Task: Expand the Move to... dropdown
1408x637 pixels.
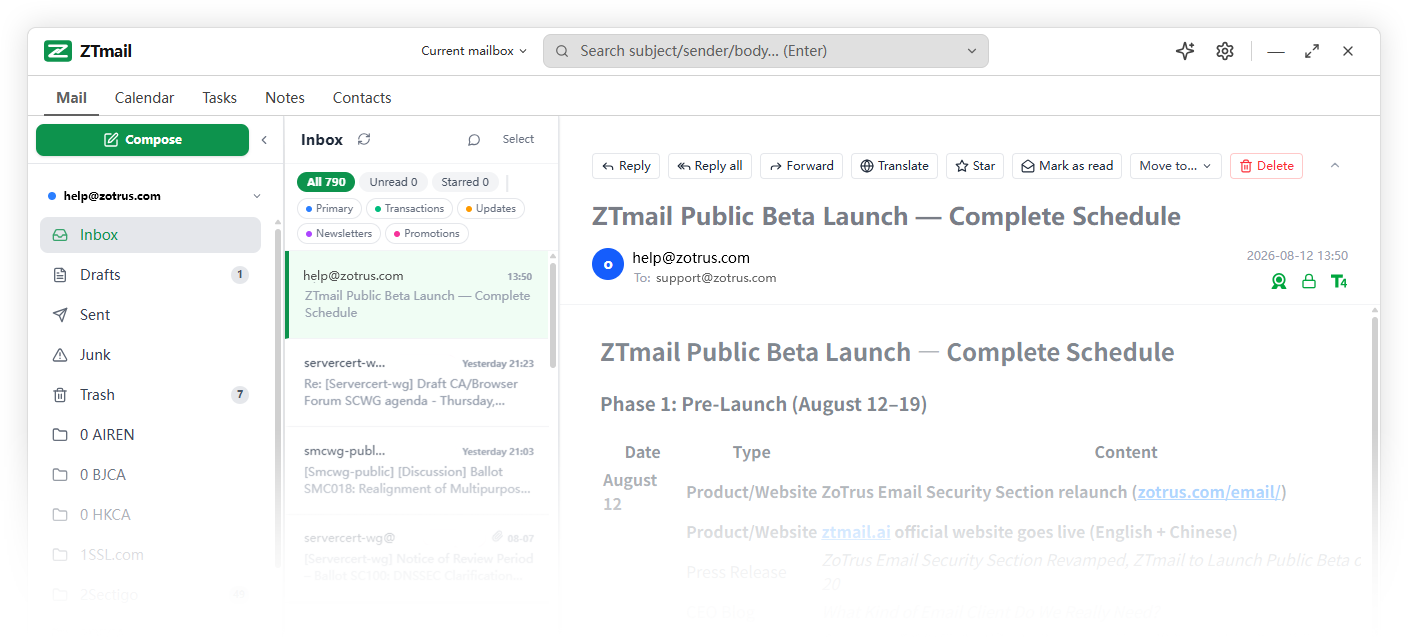Action: pos(1175,166)
